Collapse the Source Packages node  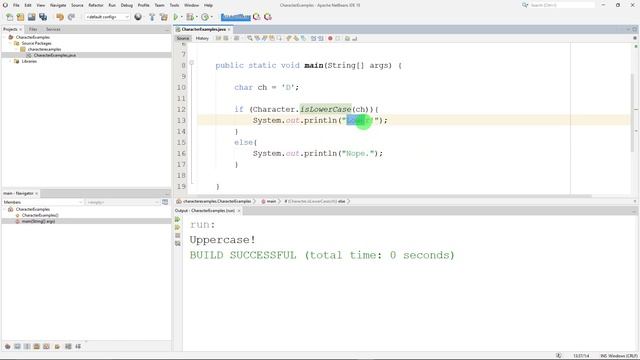[10, 43]
